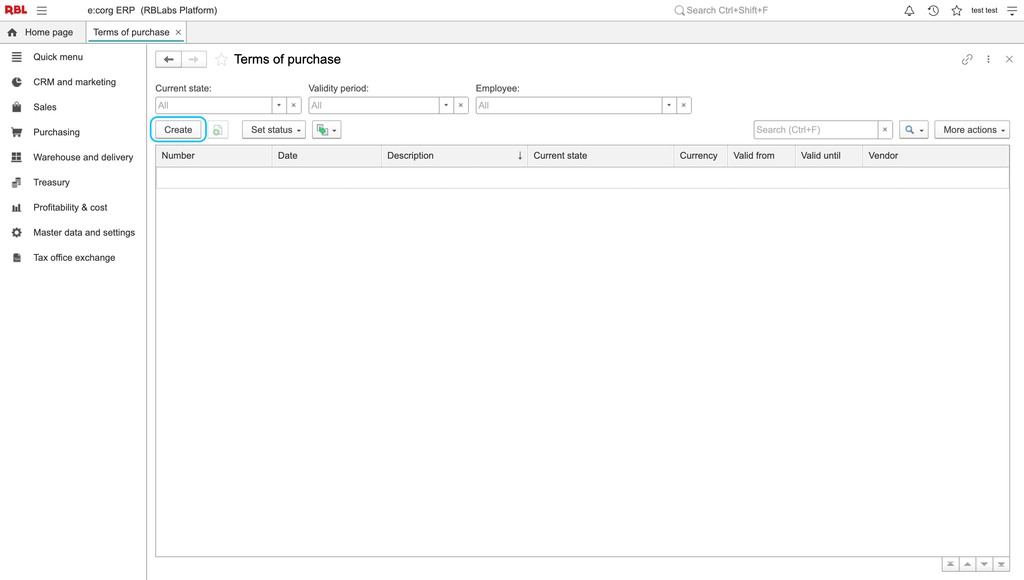Image resolution: width=1024 pixels, height=580 pixels.
Task: Open Quick menu in sidebar
Action: pos(58,57)
